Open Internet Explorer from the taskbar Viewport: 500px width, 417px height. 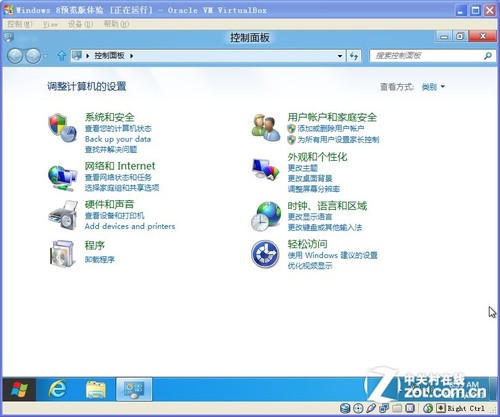point(58,389)
